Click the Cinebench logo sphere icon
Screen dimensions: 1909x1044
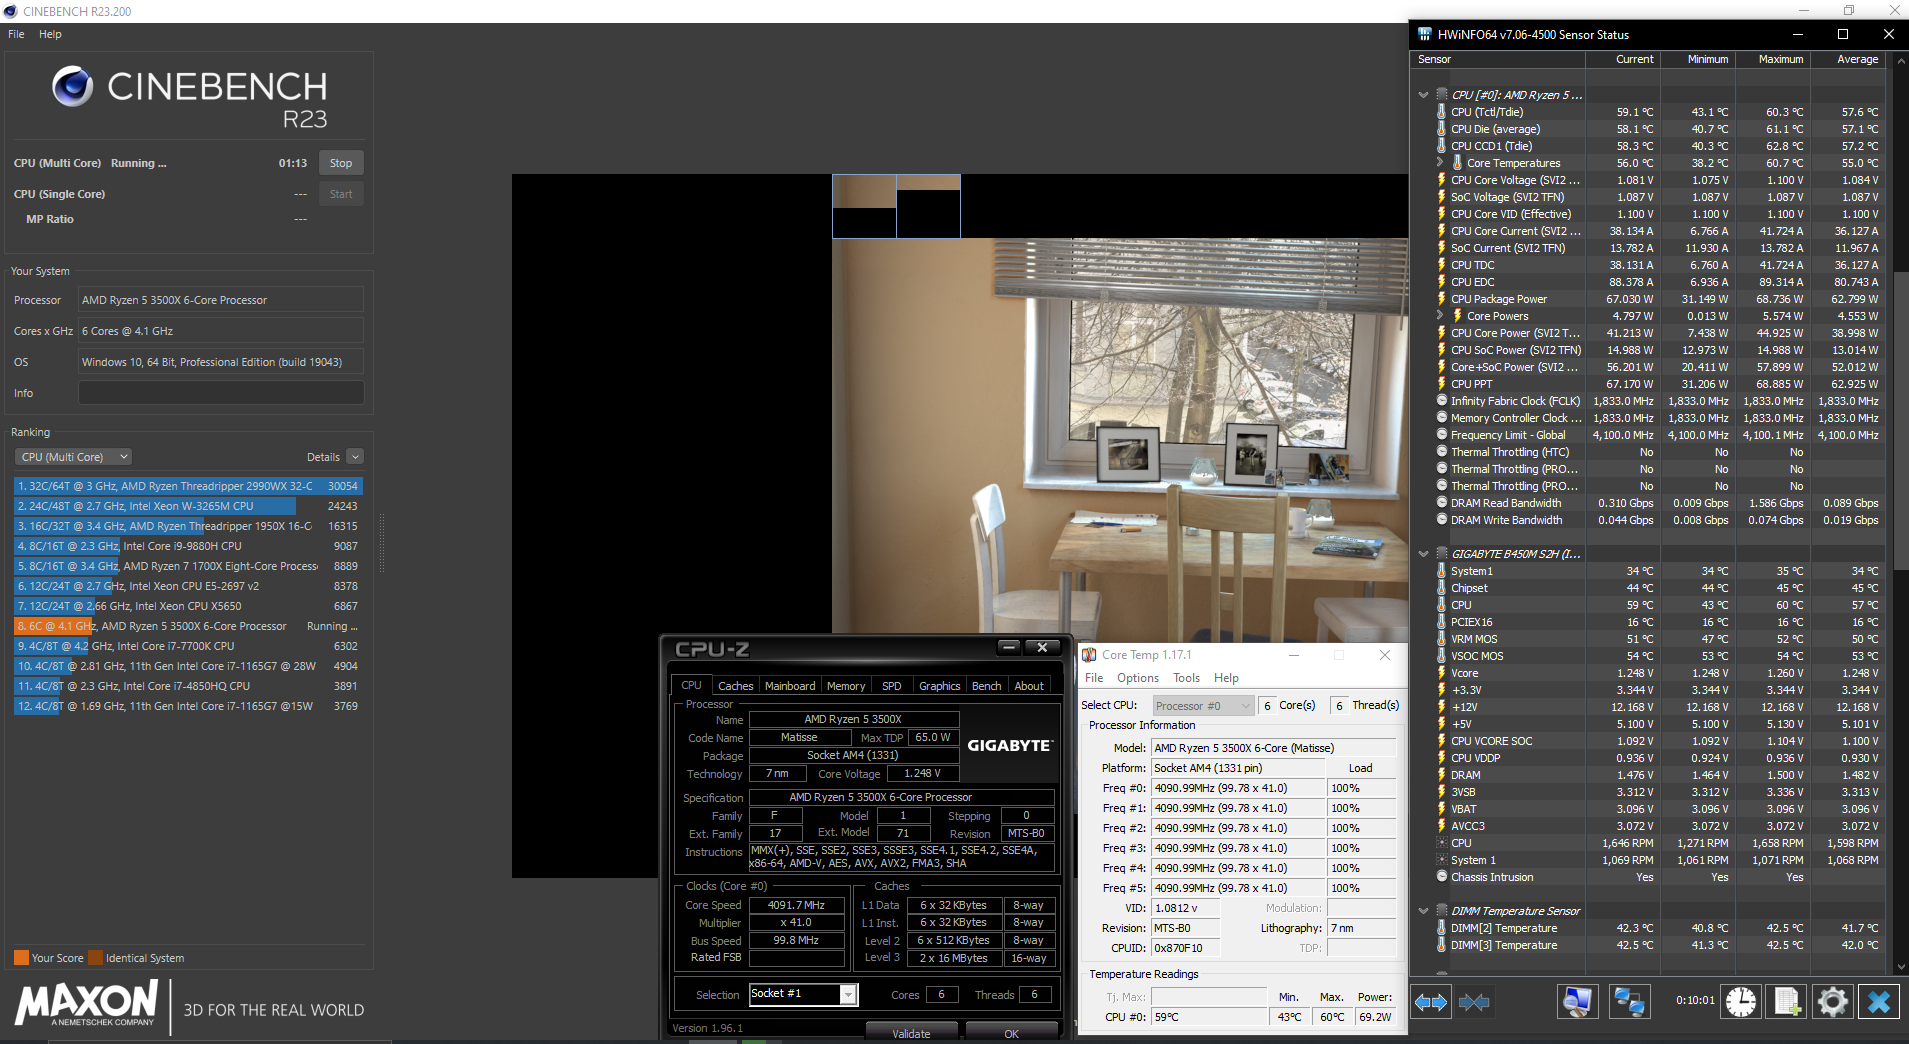pos(72,86)
